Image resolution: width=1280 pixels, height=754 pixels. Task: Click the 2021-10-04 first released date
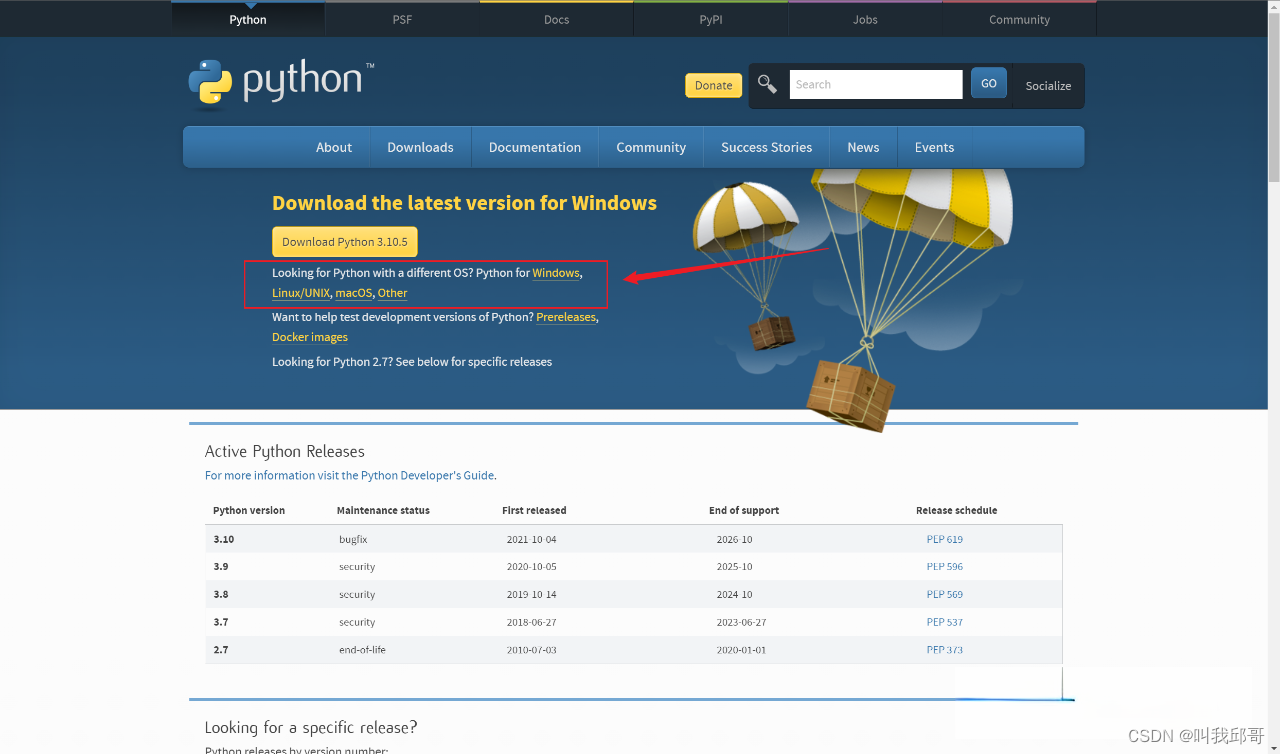[531, 539]
